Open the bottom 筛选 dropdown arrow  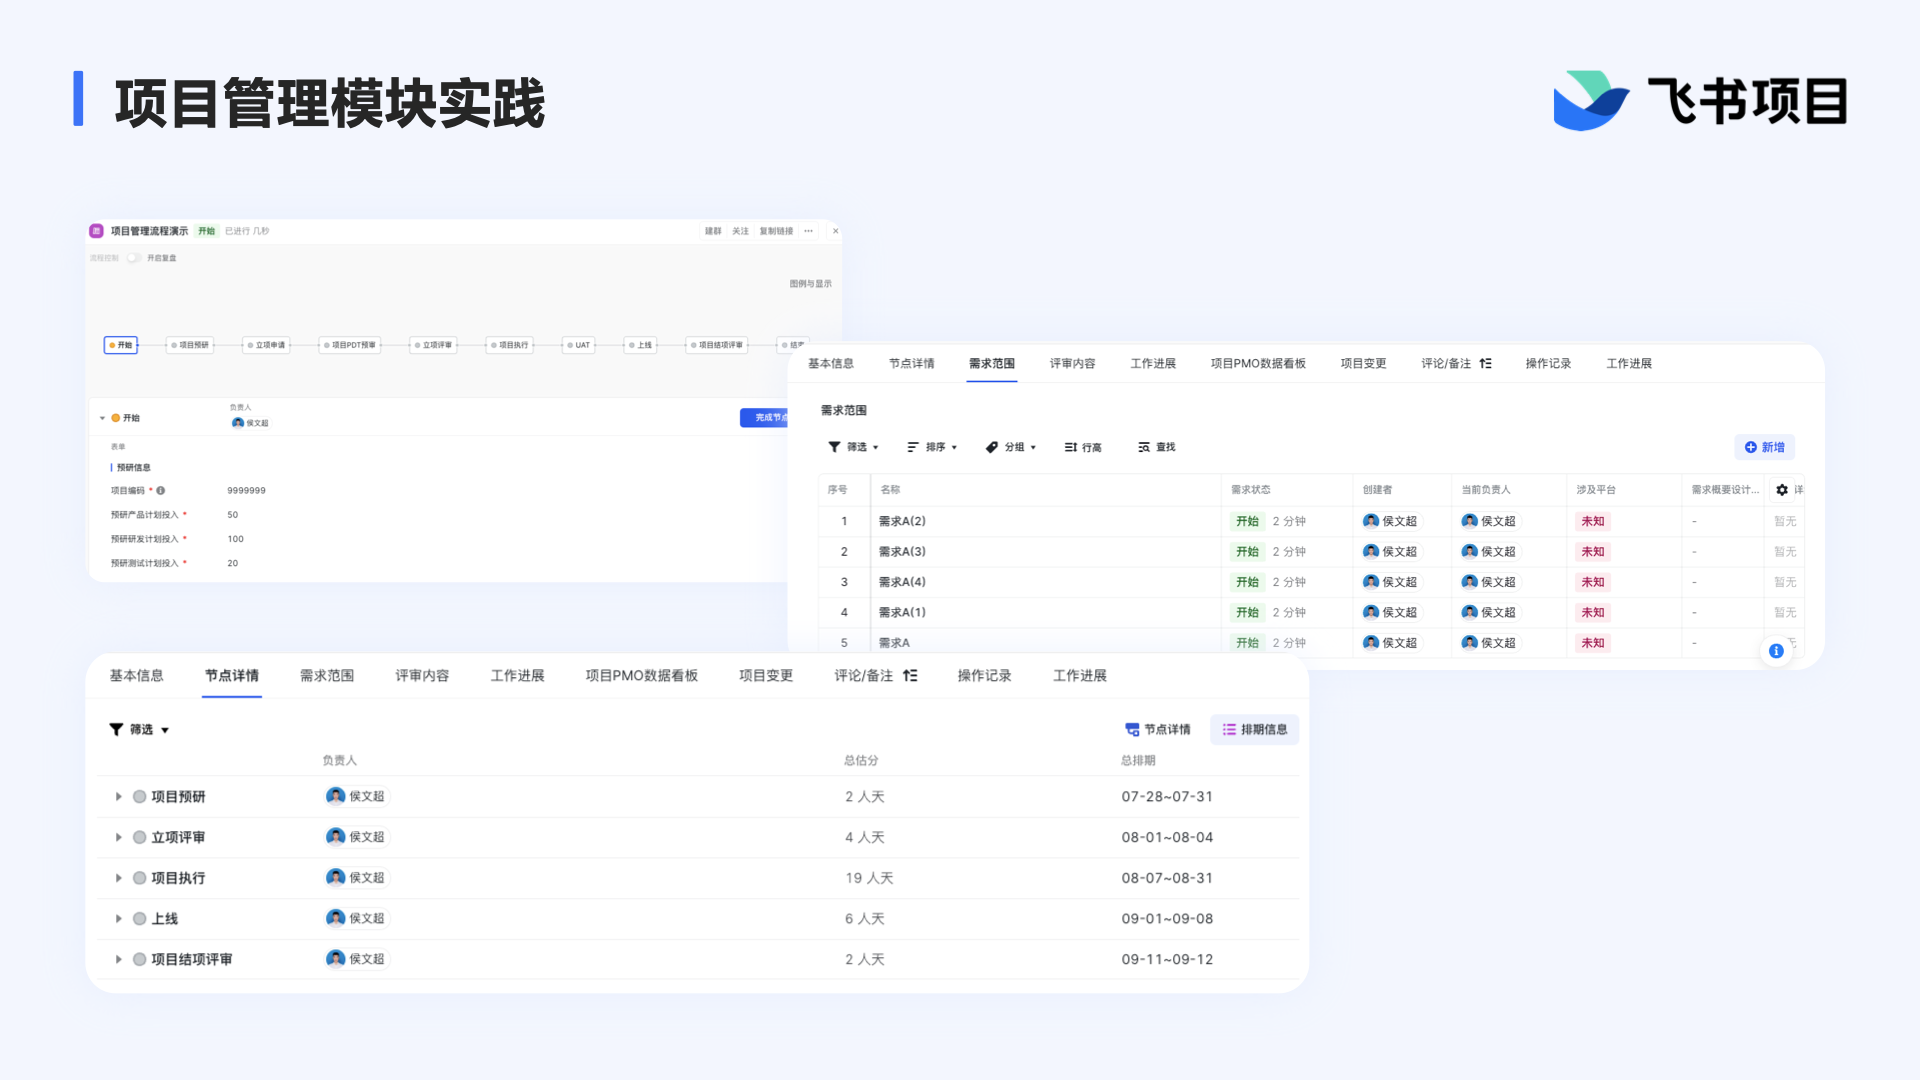pos(165,730)
